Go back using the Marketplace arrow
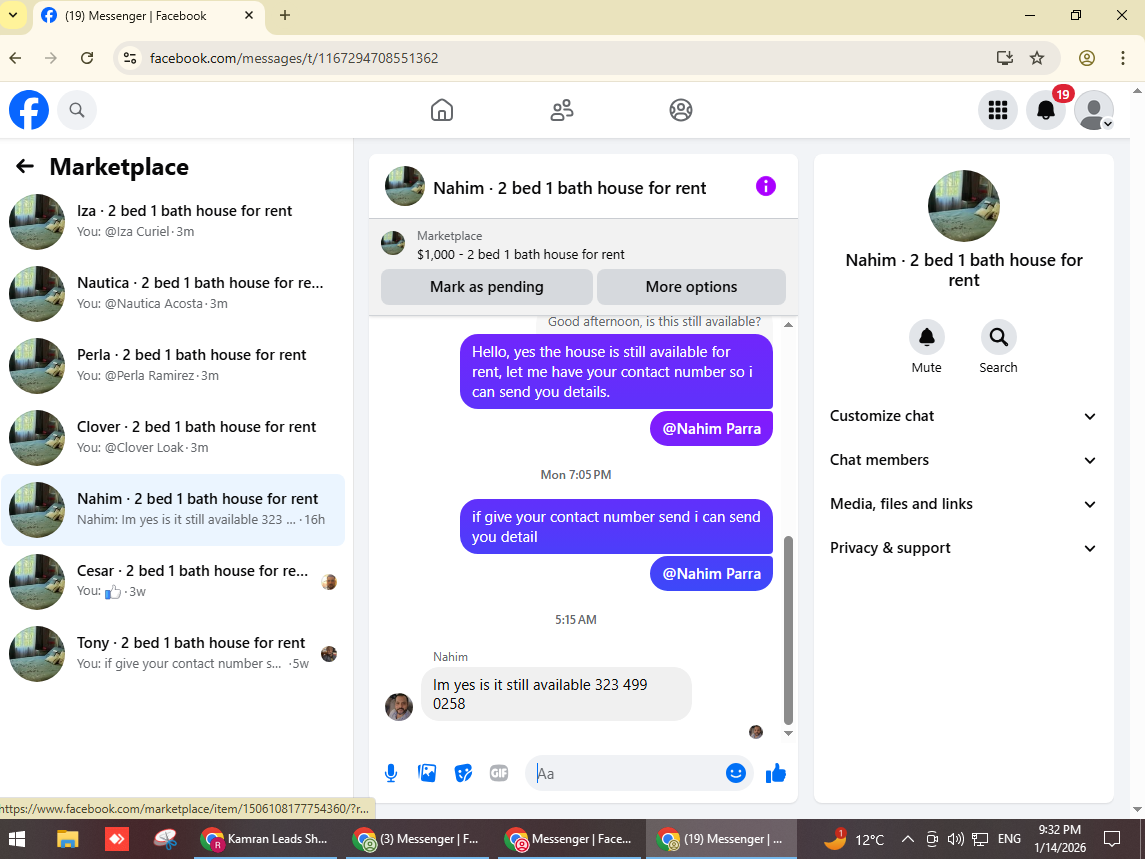Screen dimensions: 1145x859 [25, 167]
